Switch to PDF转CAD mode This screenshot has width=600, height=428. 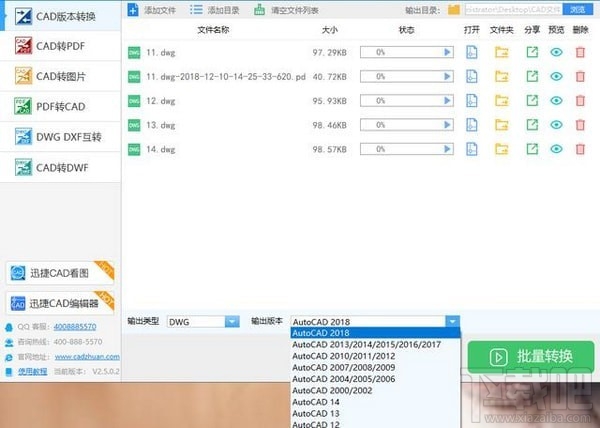click(60, 106)
